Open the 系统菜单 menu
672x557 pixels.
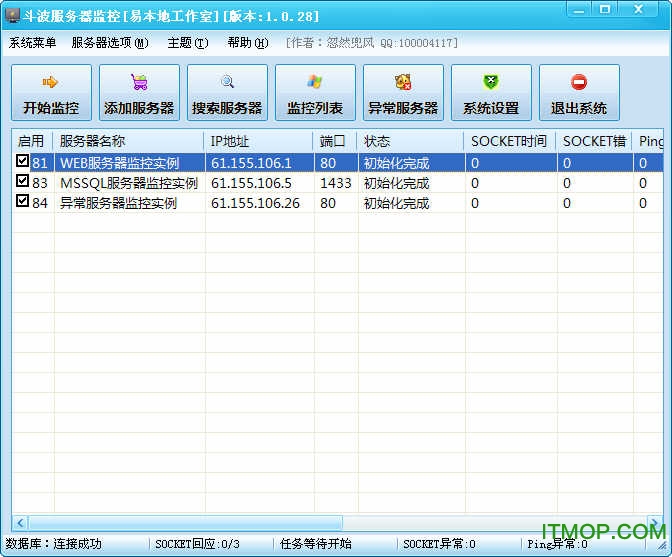pyautogui.click(x=32, y=43)
